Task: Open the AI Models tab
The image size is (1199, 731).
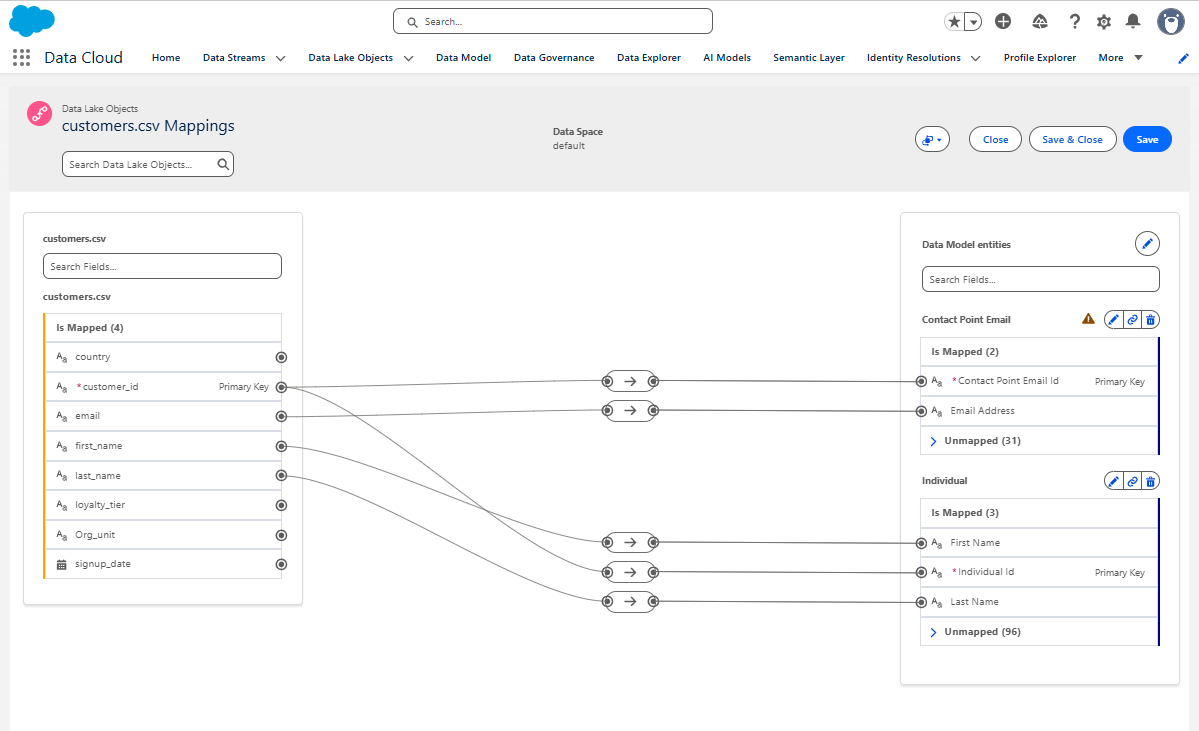Action: coord(726,57)
